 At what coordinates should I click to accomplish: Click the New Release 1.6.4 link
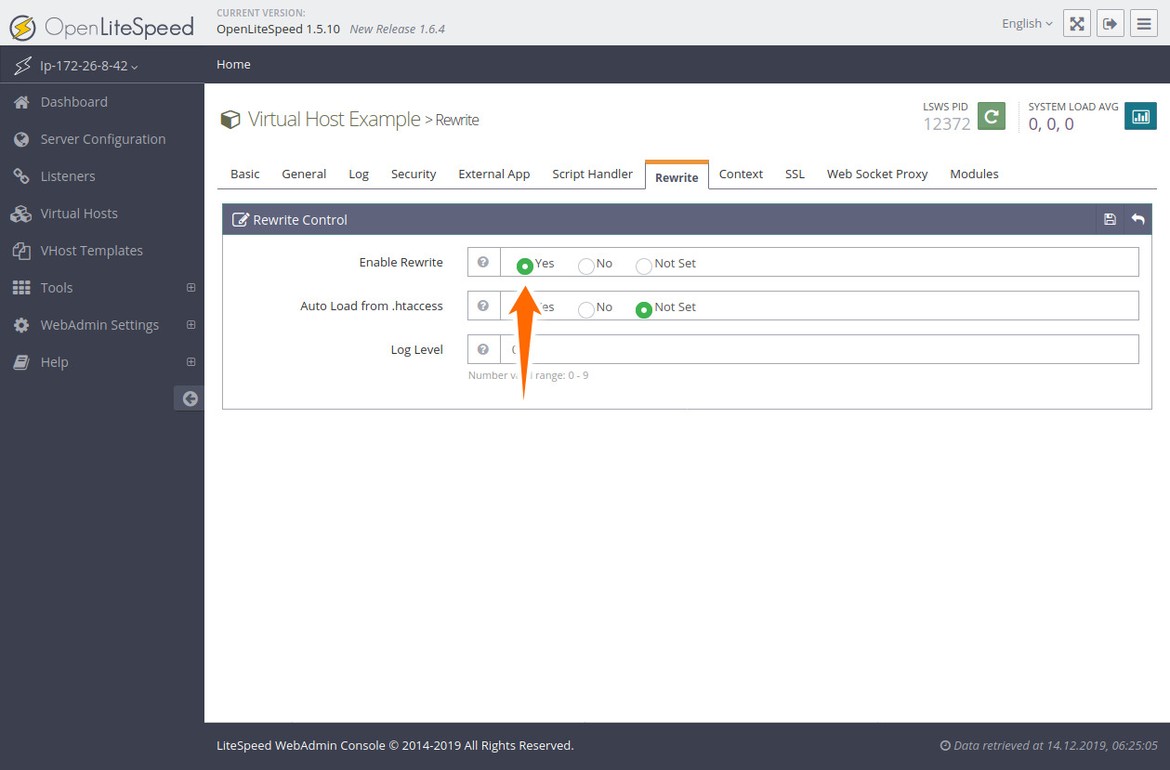[397, 29]
